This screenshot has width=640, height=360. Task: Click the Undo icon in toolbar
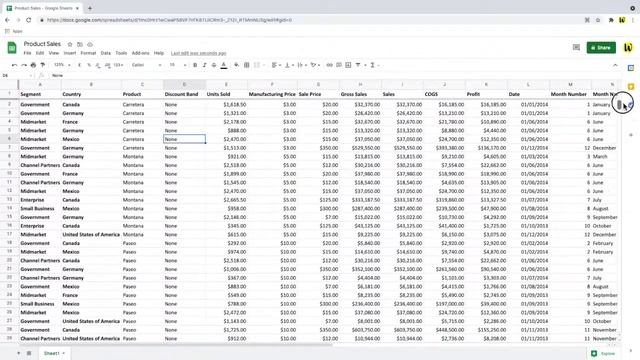point(14,65)
